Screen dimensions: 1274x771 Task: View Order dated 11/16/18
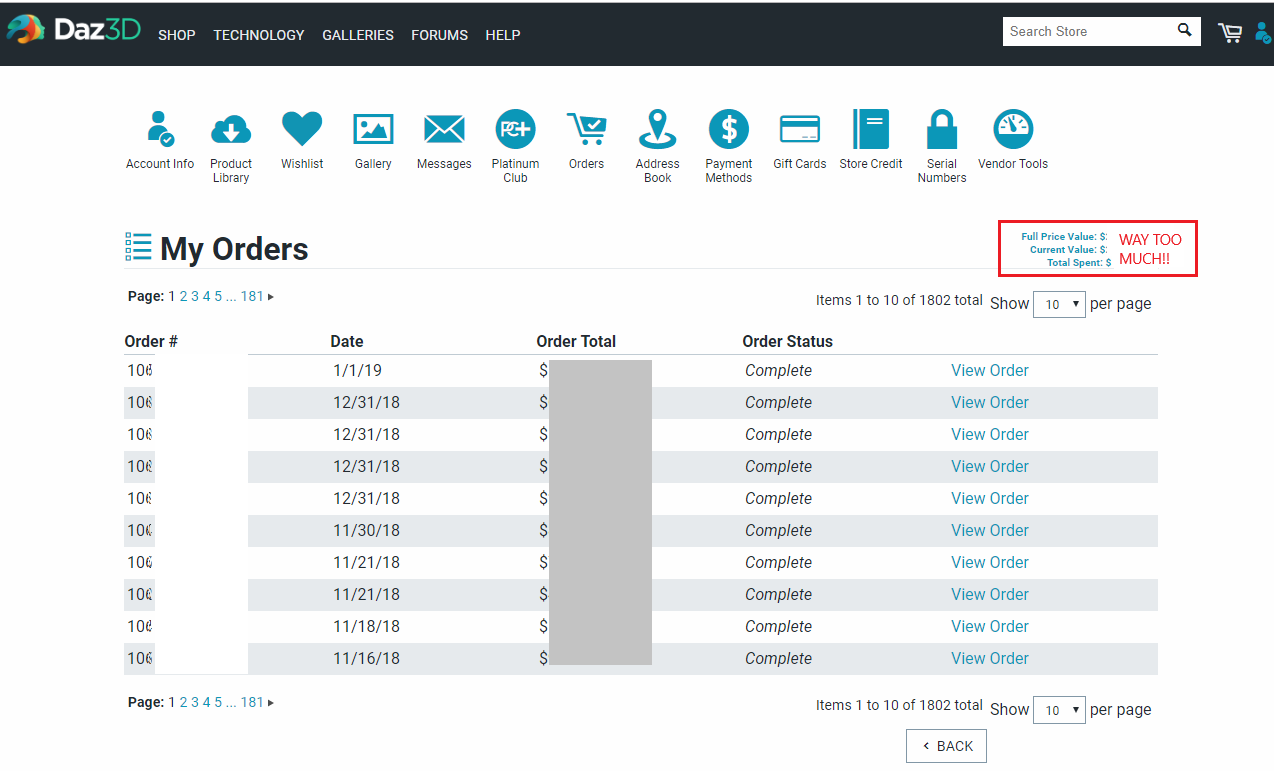click(x=989, y=658)
